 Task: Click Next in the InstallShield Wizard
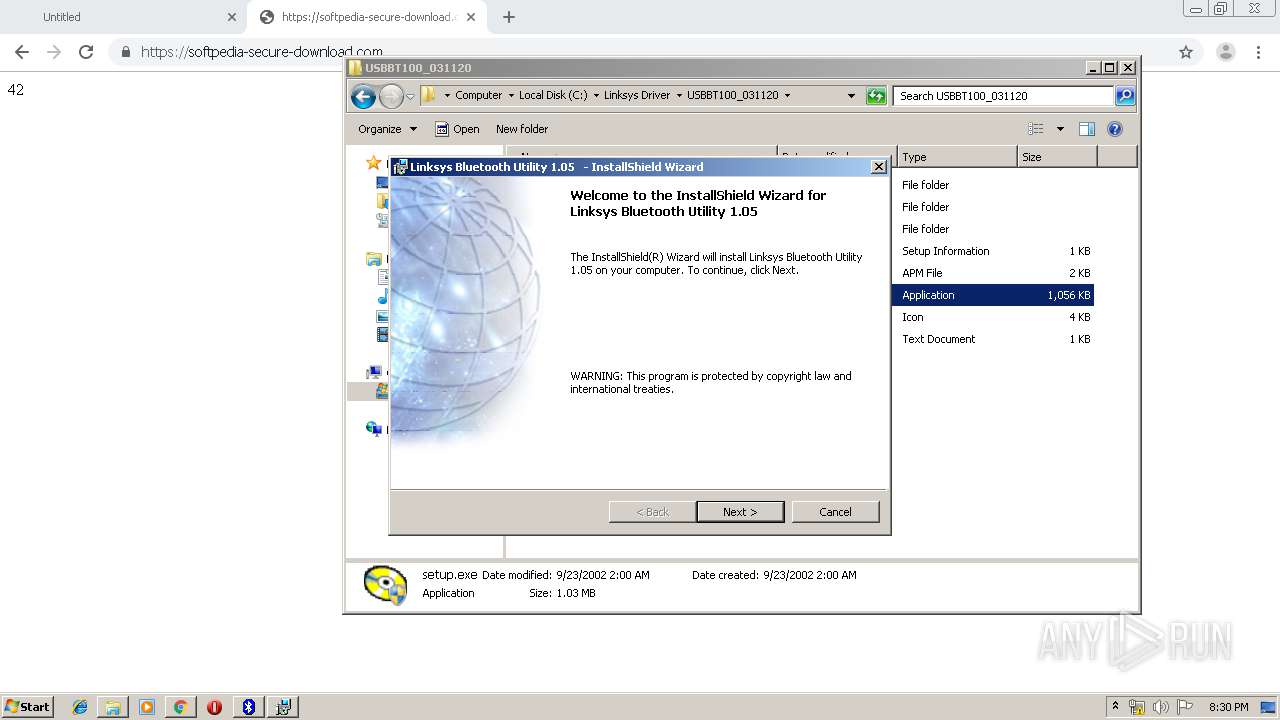click(x=740, y=511)
